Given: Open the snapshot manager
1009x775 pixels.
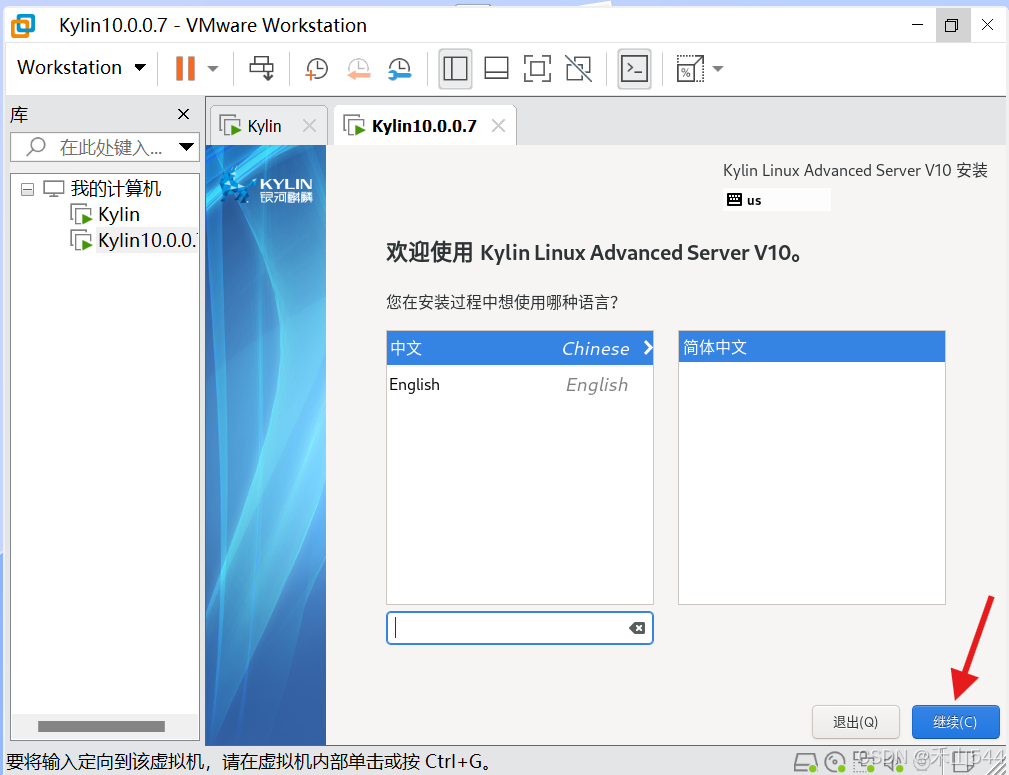Looking at the screenshot, I should tap(400, 68).
